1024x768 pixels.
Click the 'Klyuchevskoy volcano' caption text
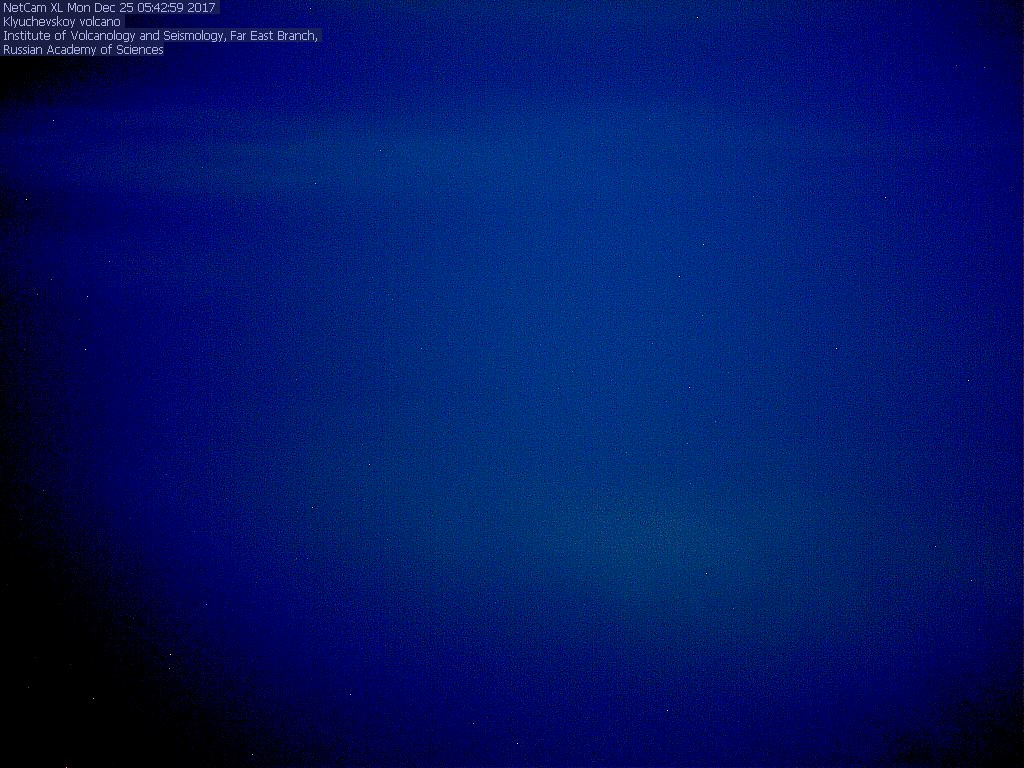point(62,22)
